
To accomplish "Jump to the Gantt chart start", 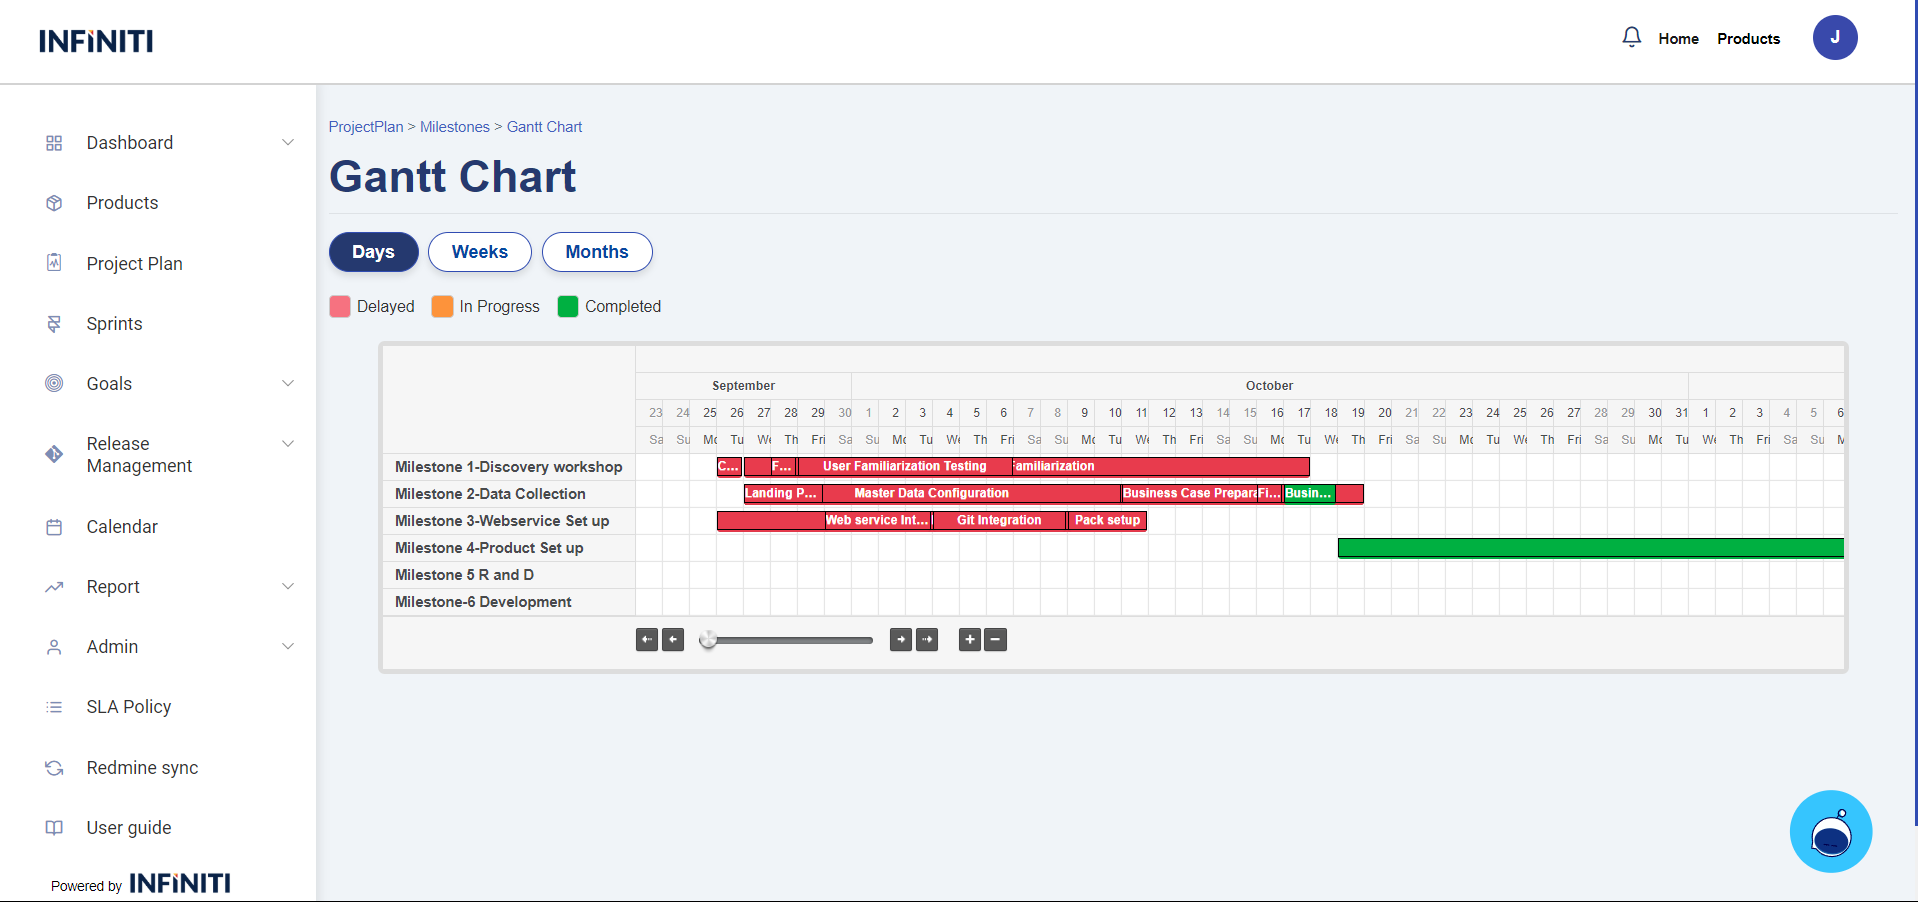I will (x=647, y=640).
